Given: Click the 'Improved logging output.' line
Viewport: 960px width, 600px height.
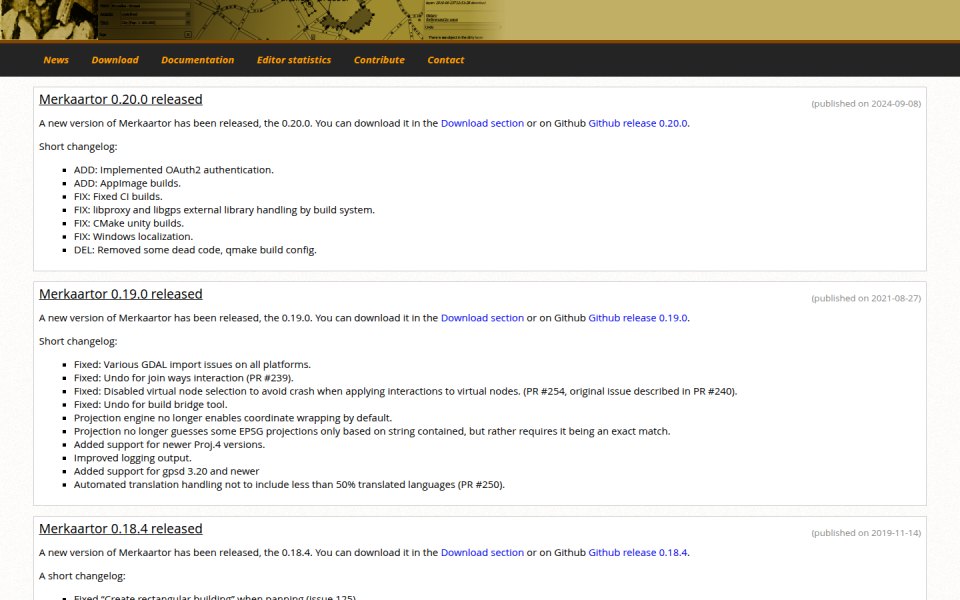Looking at the screenshot, I should coord(133,458).
